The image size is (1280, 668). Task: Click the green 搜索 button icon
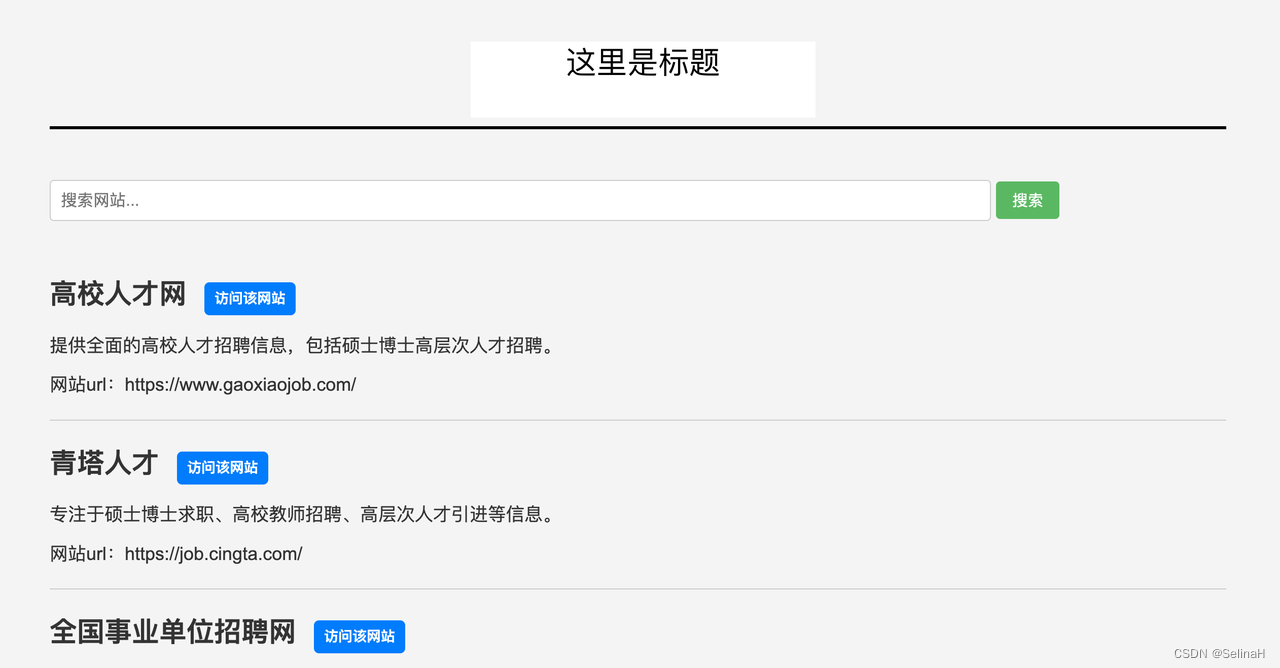tap(1027, 200)
